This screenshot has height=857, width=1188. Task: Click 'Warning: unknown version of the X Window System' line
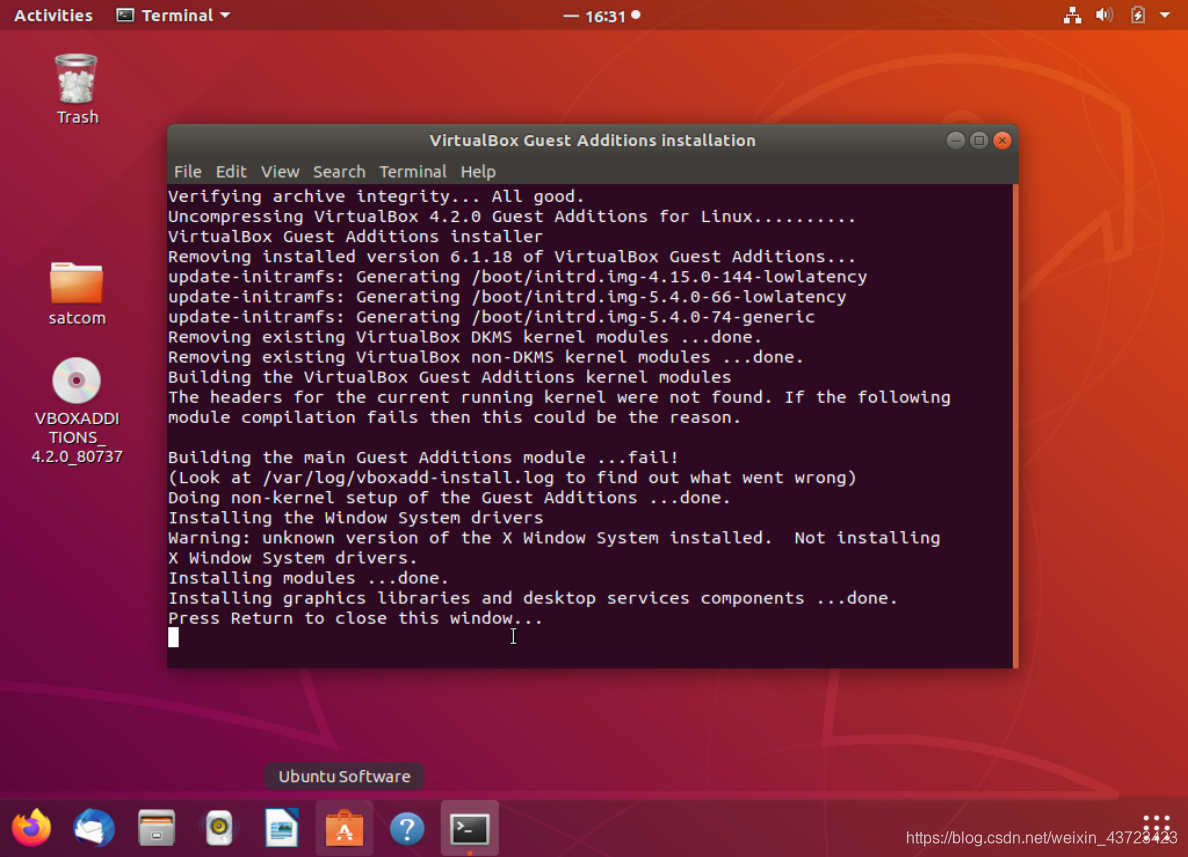554,538
